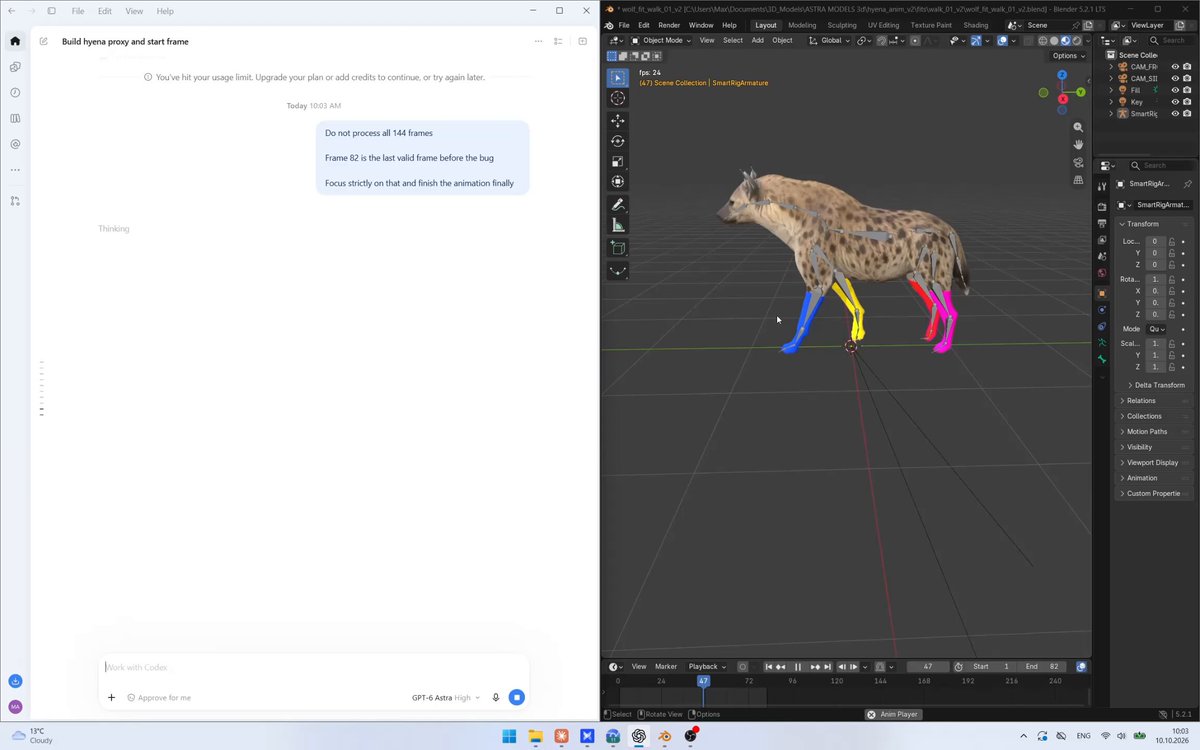Open the Tool properties tab icon
Screen dimensions: 1200x750
[x=1102, y=186]
